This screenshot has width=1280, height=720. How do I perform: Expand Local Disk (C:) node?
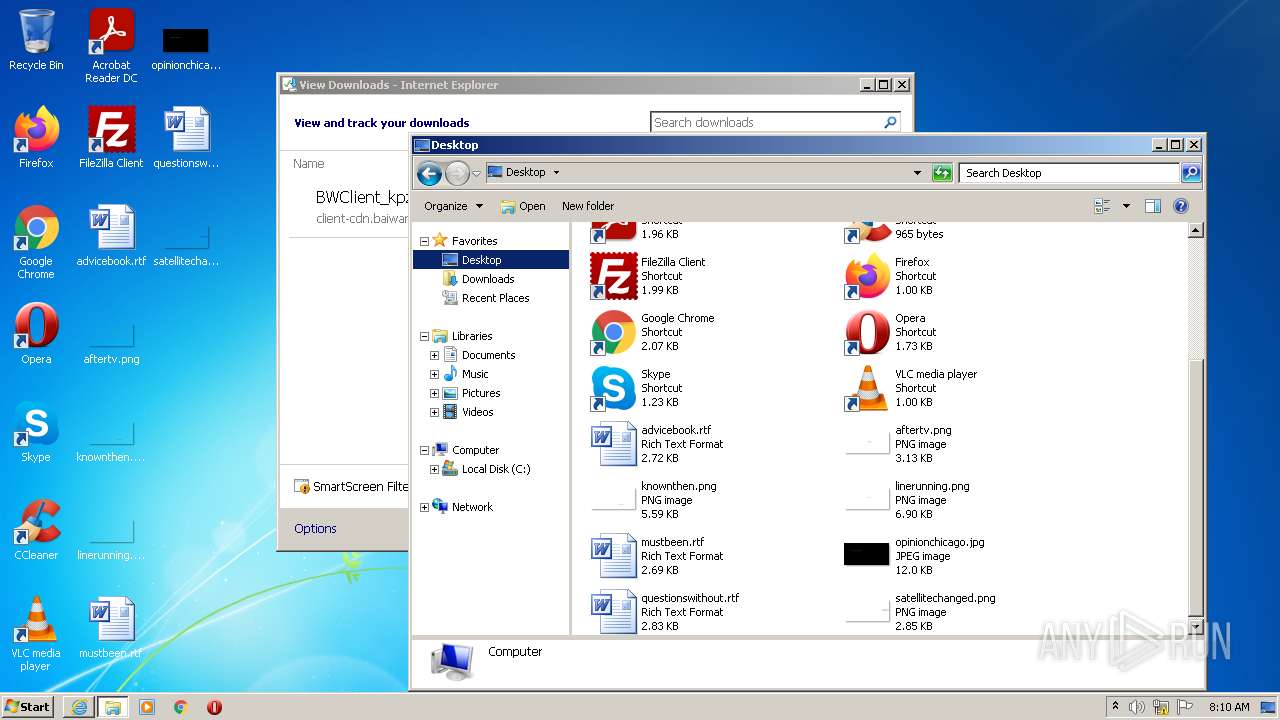(x=434, y=469)
